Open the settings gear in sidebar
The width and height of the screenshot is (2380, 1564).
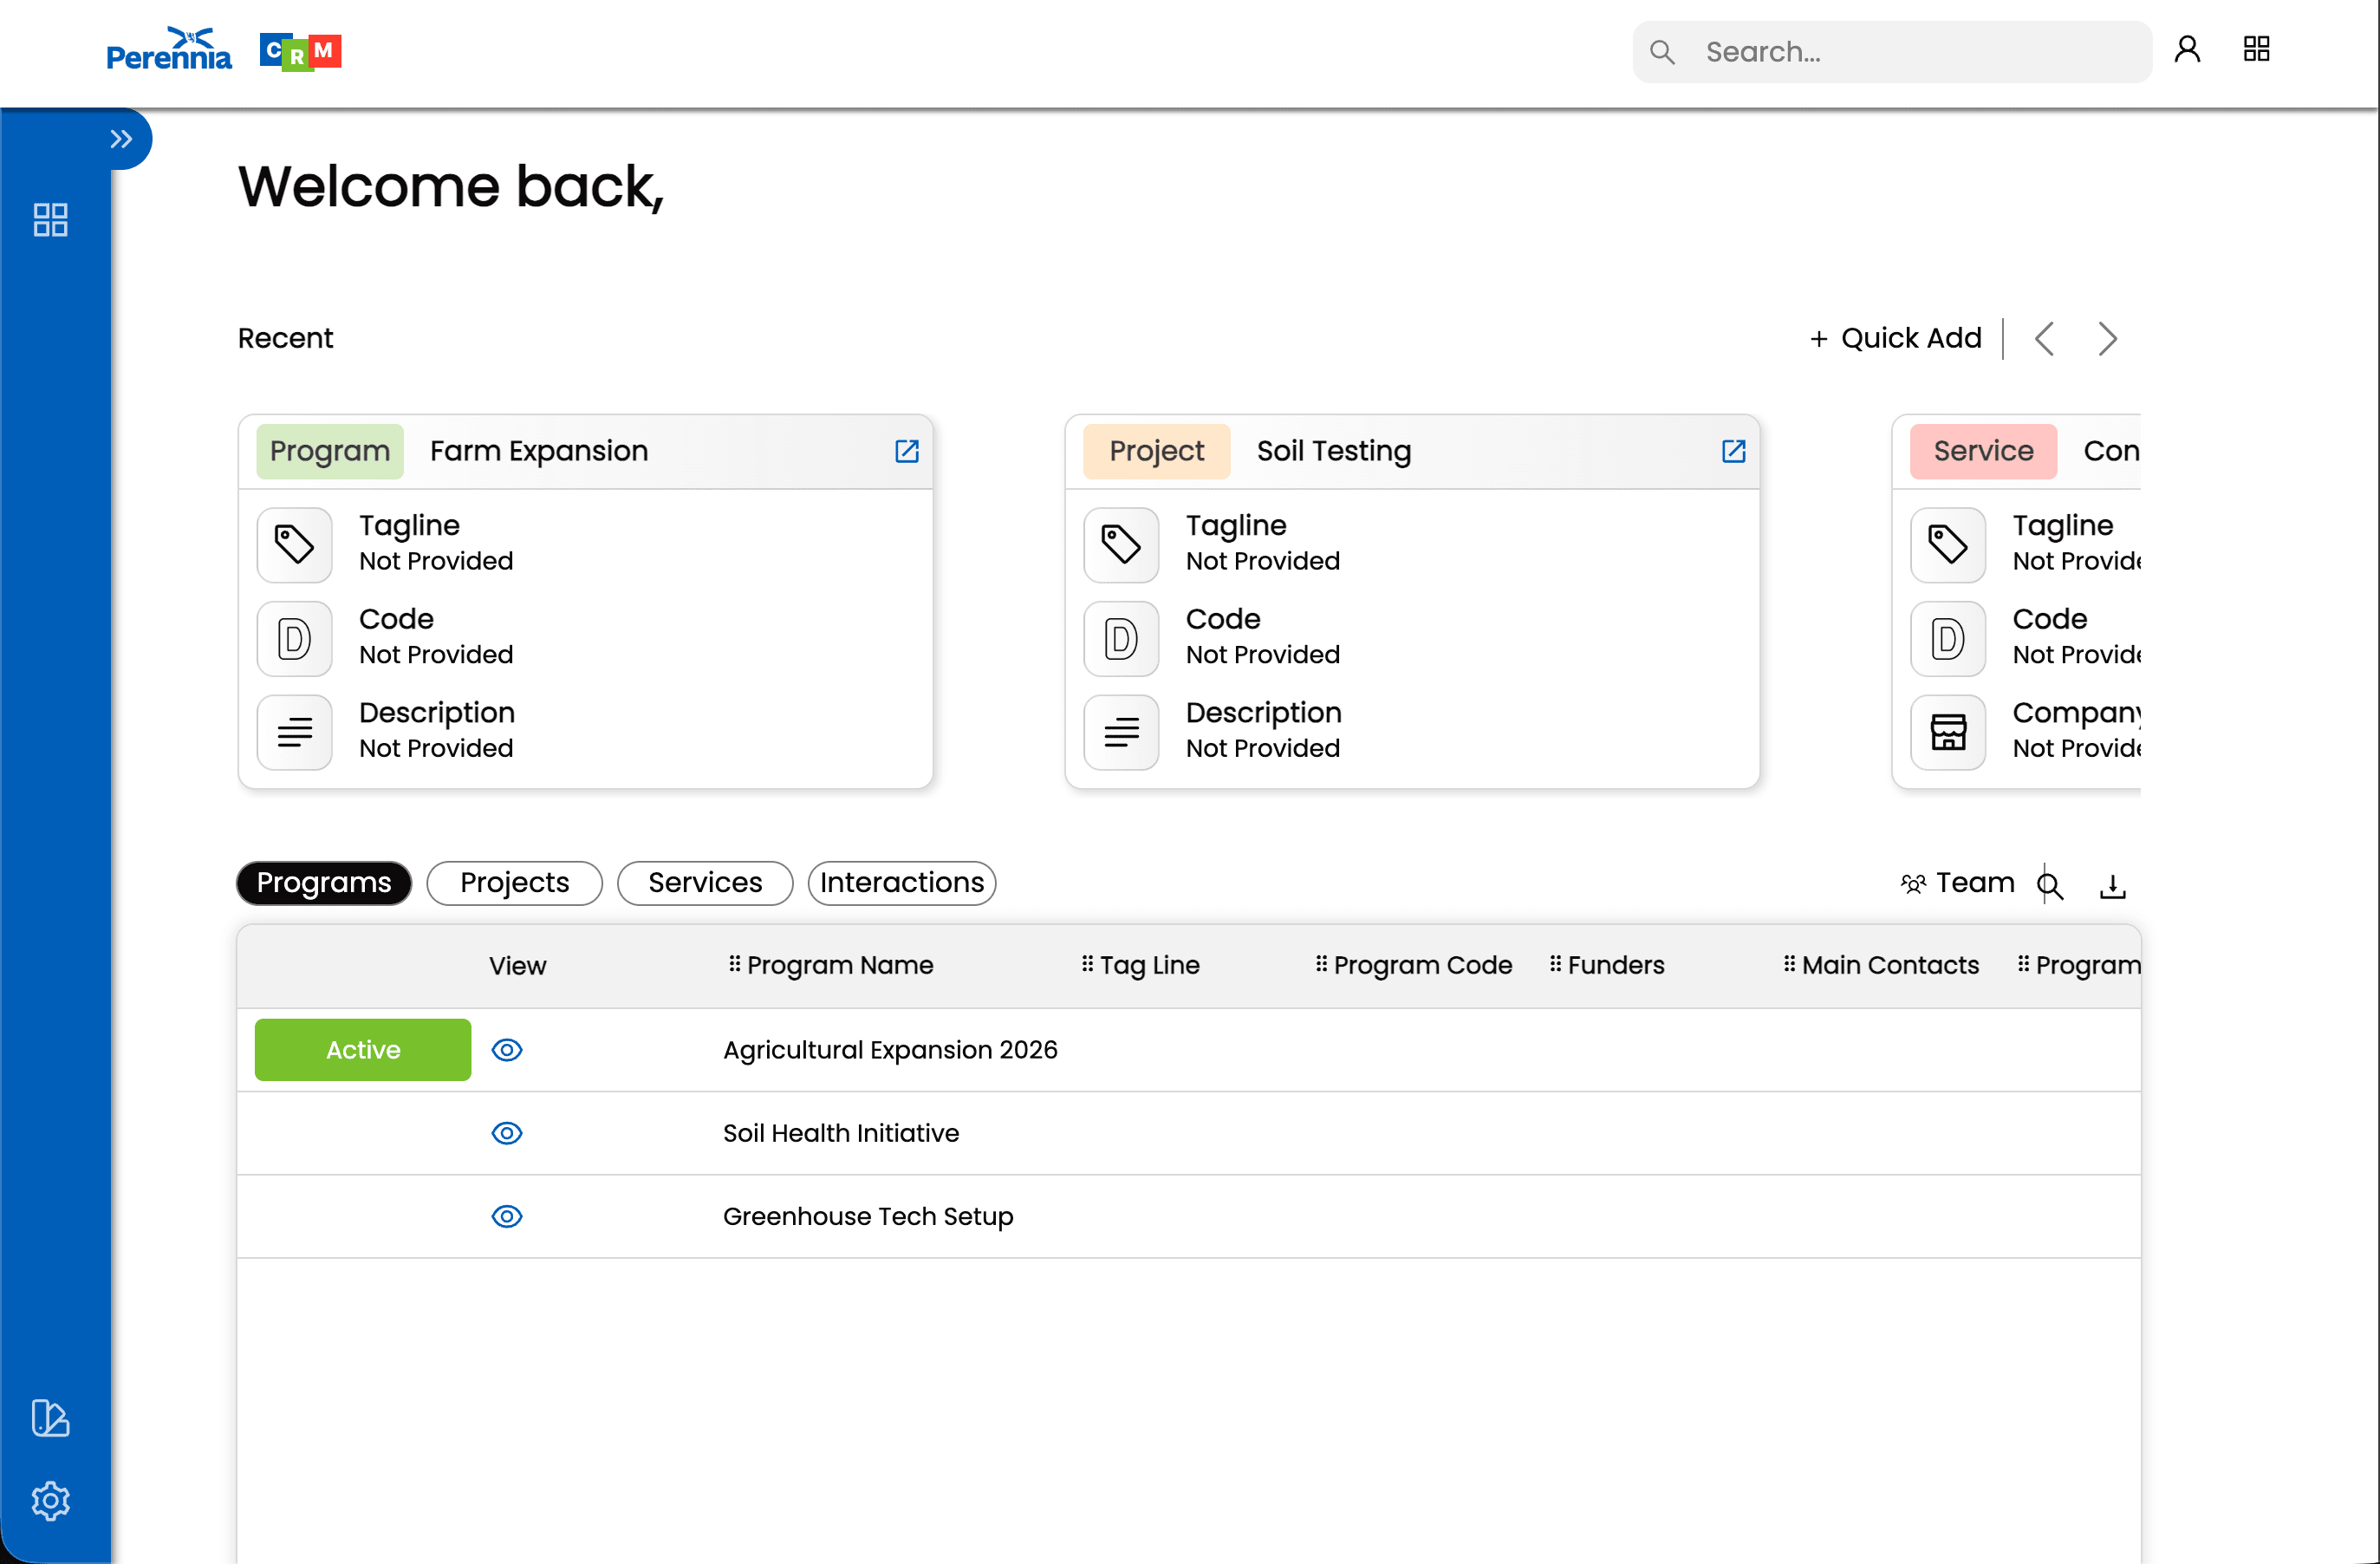coord(50,1501)
